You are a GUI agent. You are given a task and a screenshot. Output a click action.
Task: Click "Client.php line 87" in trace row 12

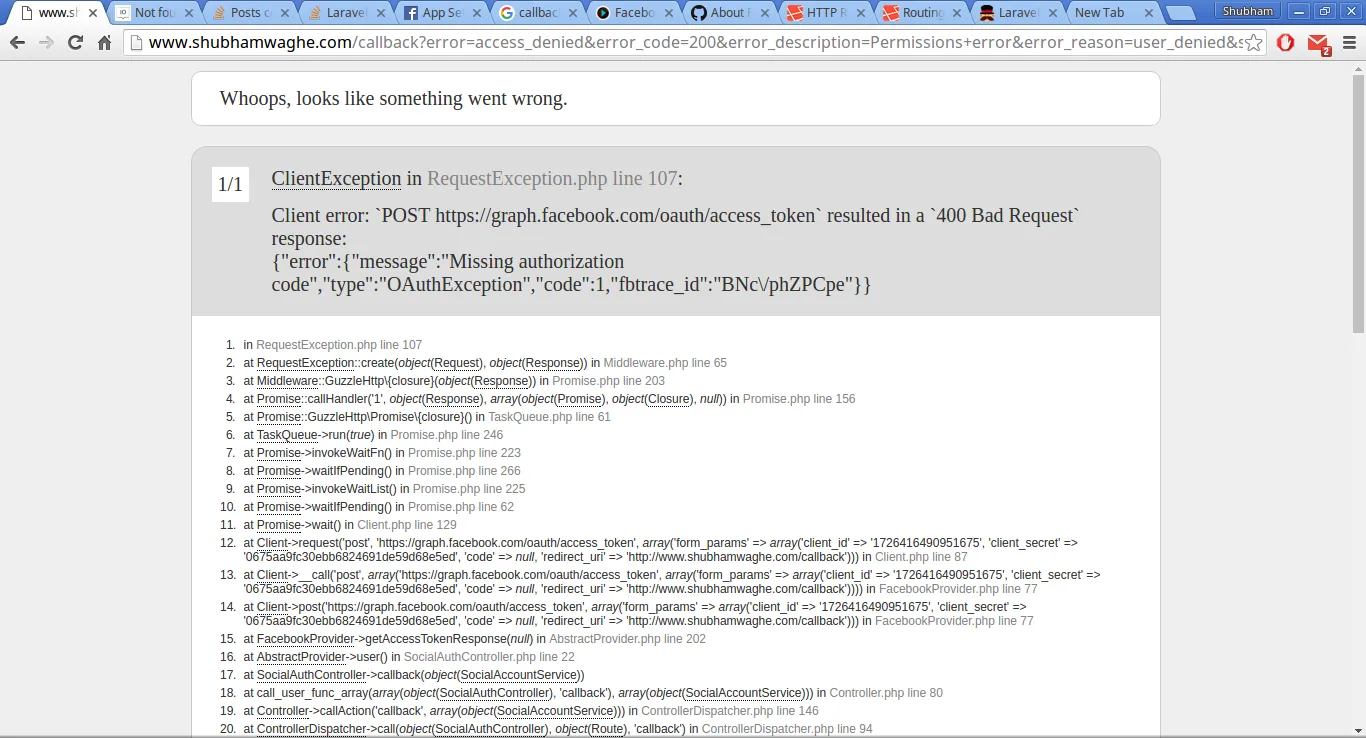[921, 557]
